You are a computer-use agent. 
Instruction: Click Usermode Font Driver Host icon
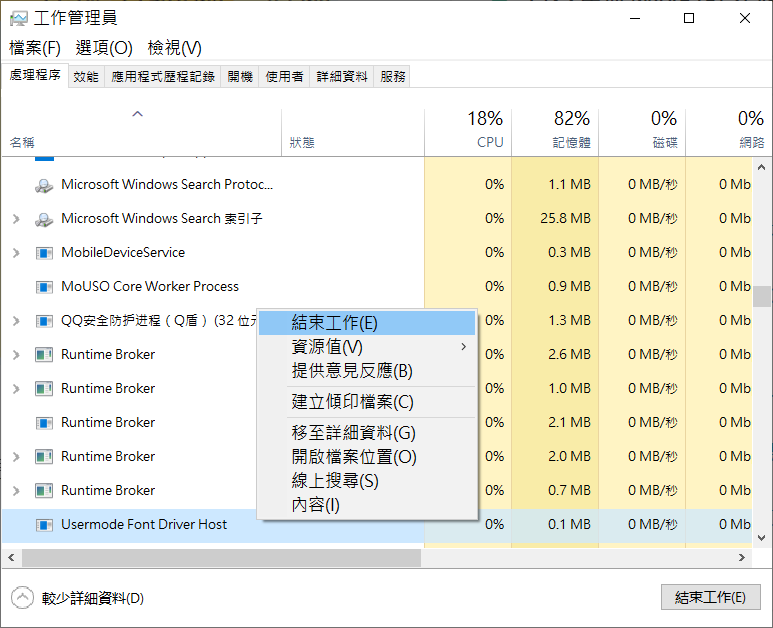click(44, 525)
